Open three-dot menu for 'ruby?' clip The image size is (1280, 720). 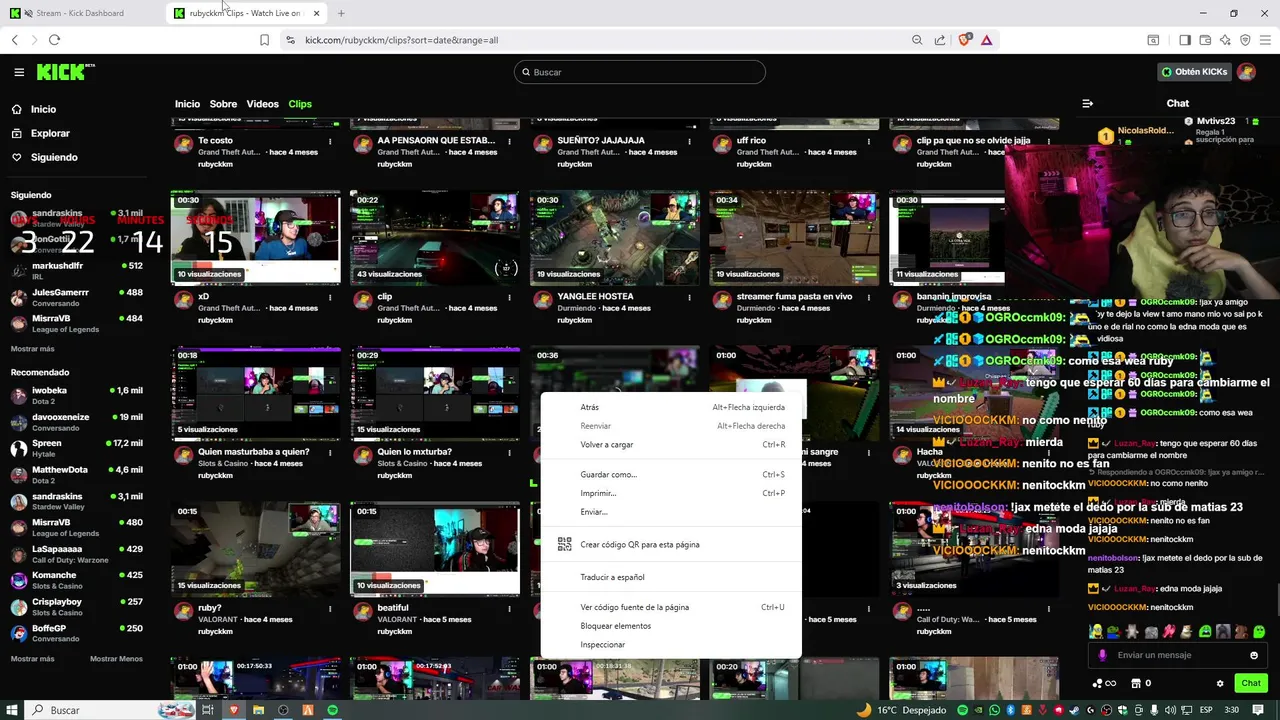(330, 608)
